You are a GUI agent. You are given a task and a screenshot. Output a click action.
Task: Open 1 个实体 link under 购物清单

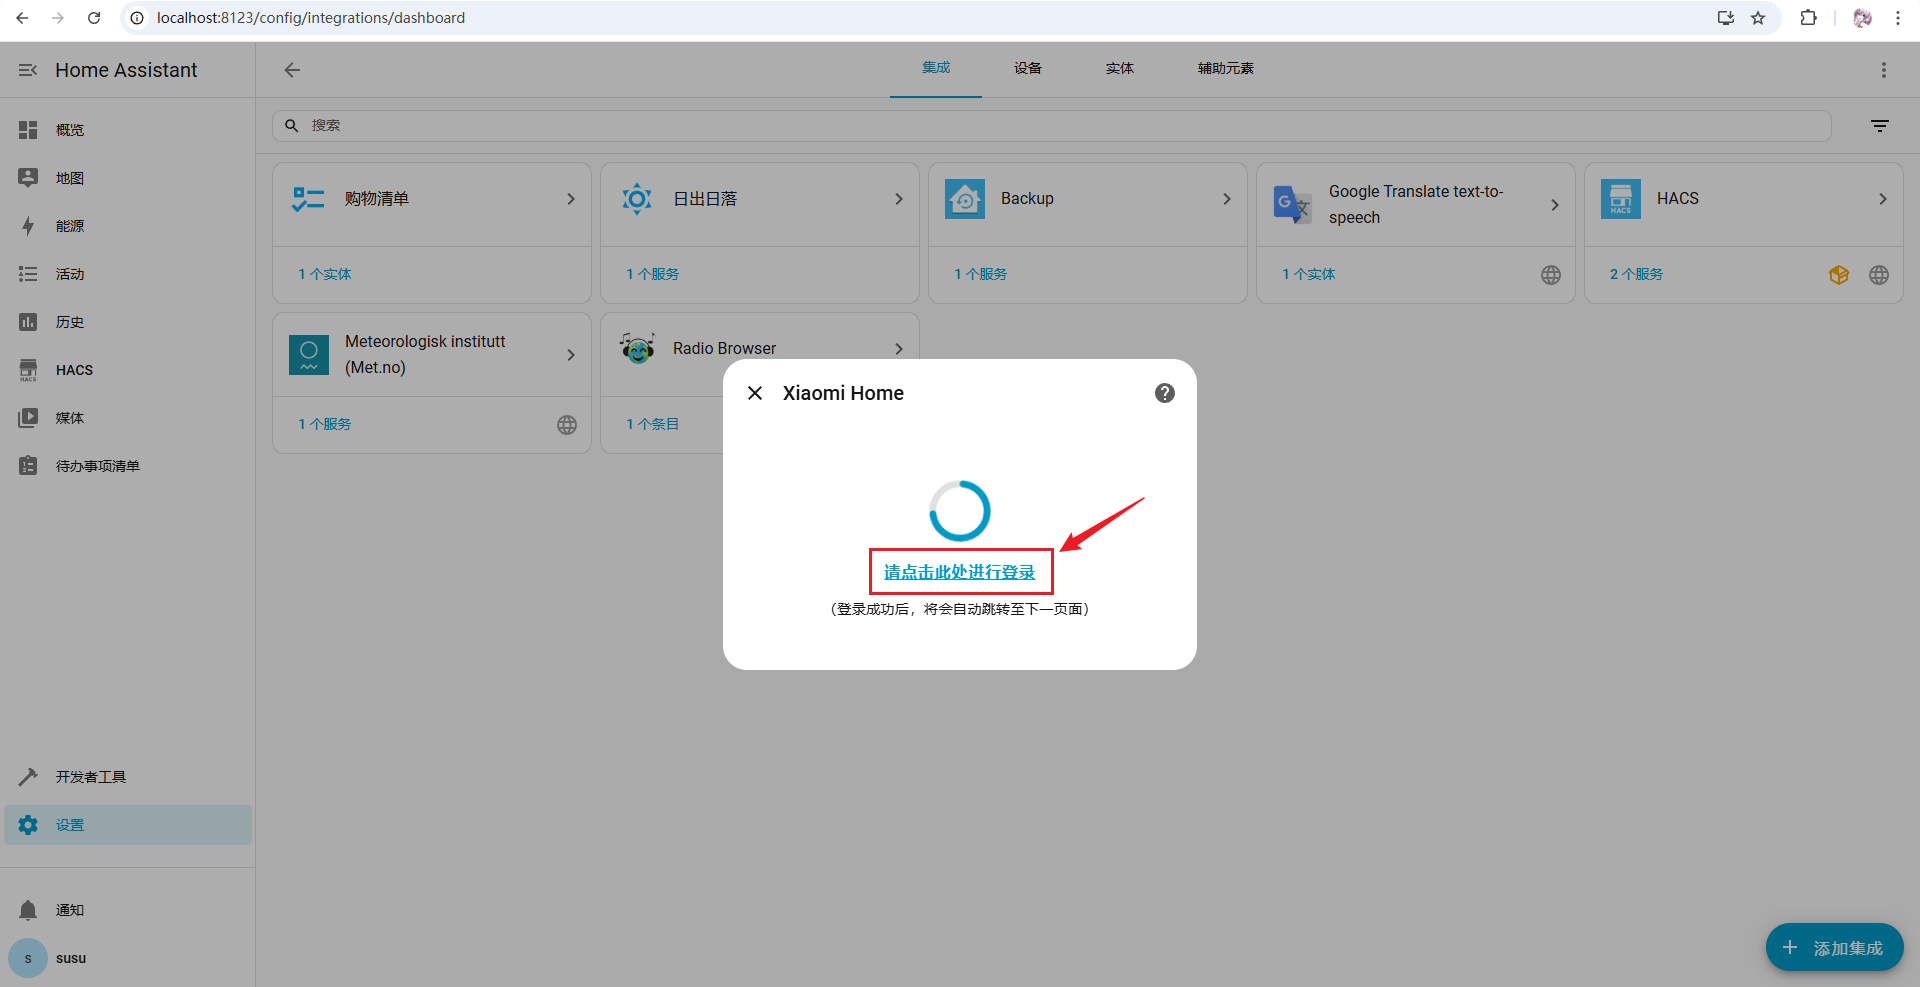tap(325, 274)
